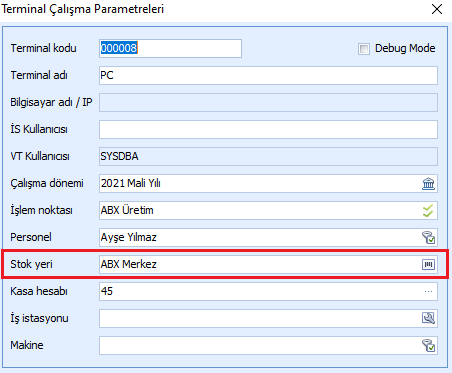Click the Bilgisayar adı / IP label

coord(51,102)
